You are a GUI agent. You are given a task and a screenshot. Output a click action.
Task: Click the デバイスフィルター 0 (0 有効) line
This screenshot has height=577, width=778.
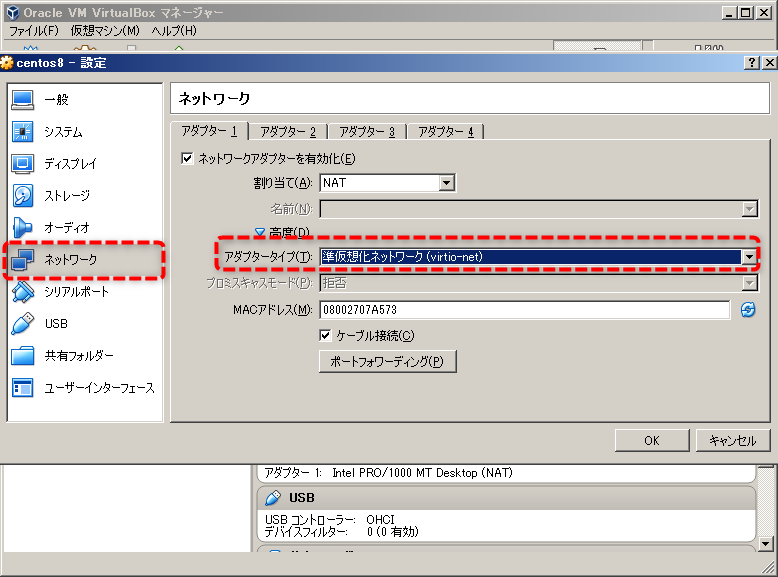coord(341,532)
